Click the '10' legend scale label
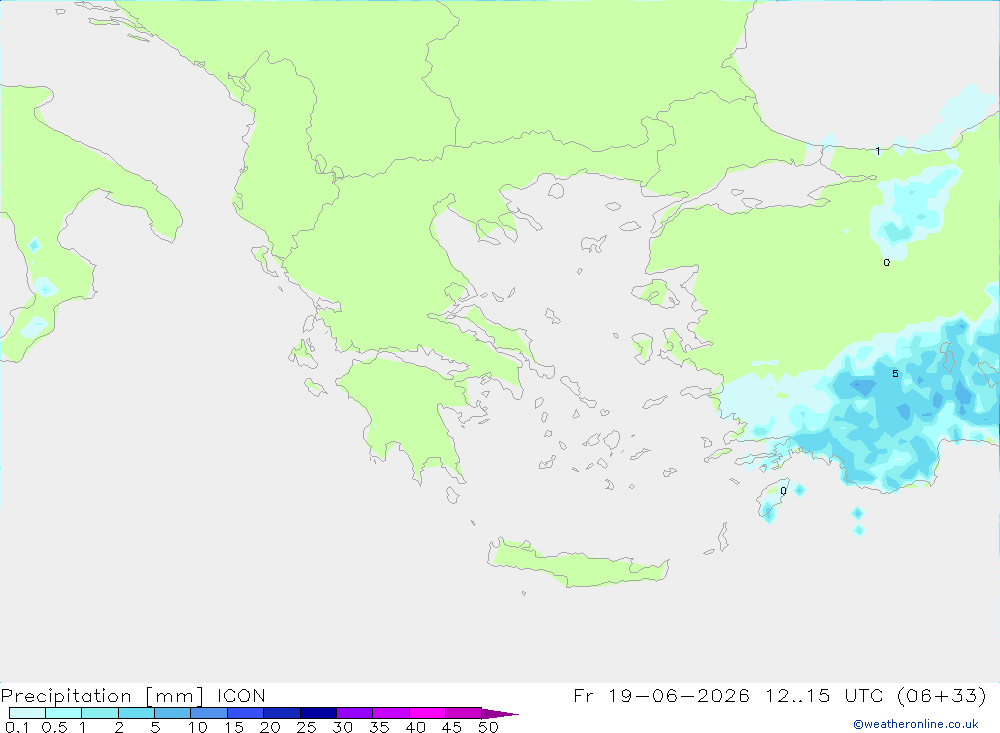The width and height of the screenshot is (1000, 733). [x=198, y=727]
